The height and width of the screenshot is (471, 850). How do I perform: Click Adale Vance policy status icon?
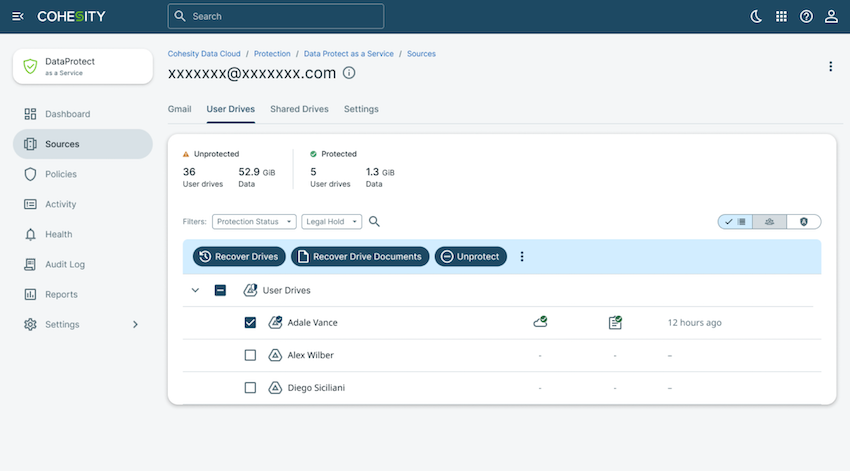pos(615,322)
